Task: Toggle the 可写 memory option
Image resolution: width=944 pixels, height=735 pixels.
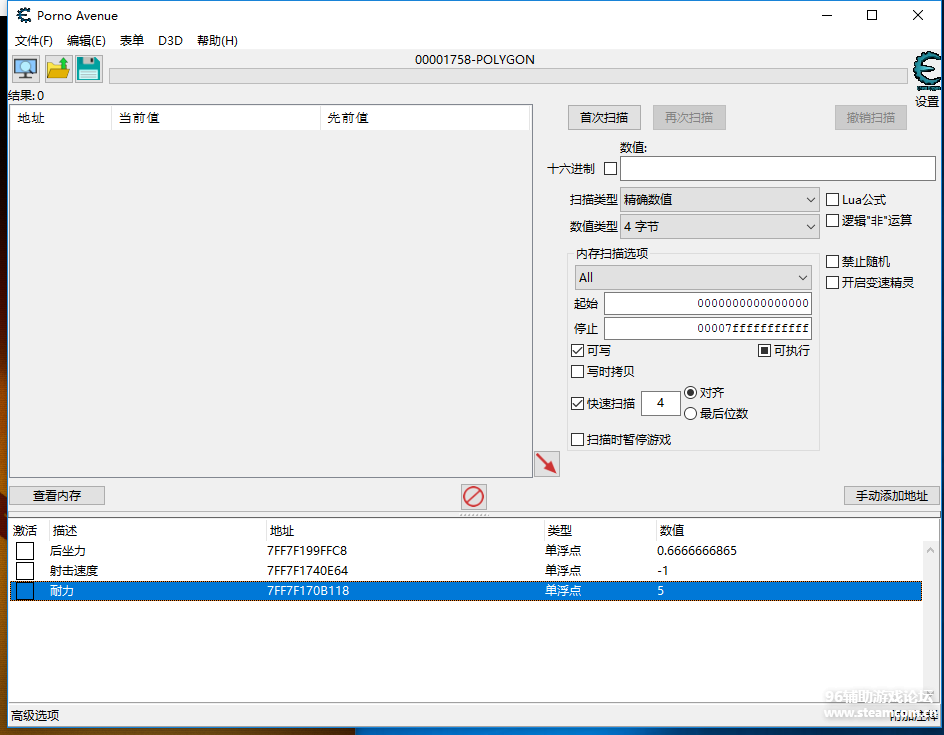Action: [x=577, y=350]
